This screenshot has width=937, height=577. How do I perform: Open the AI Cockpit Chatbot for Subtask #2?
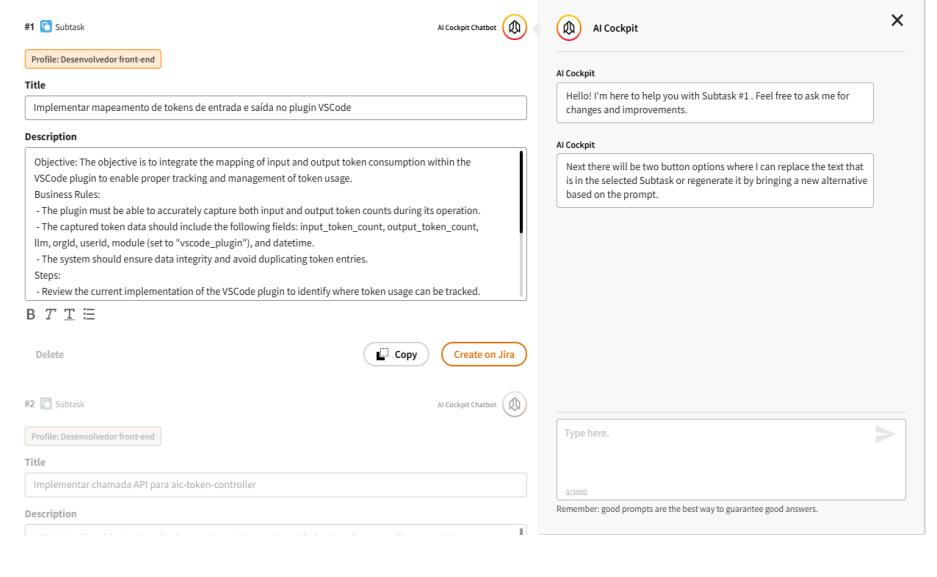513,403
